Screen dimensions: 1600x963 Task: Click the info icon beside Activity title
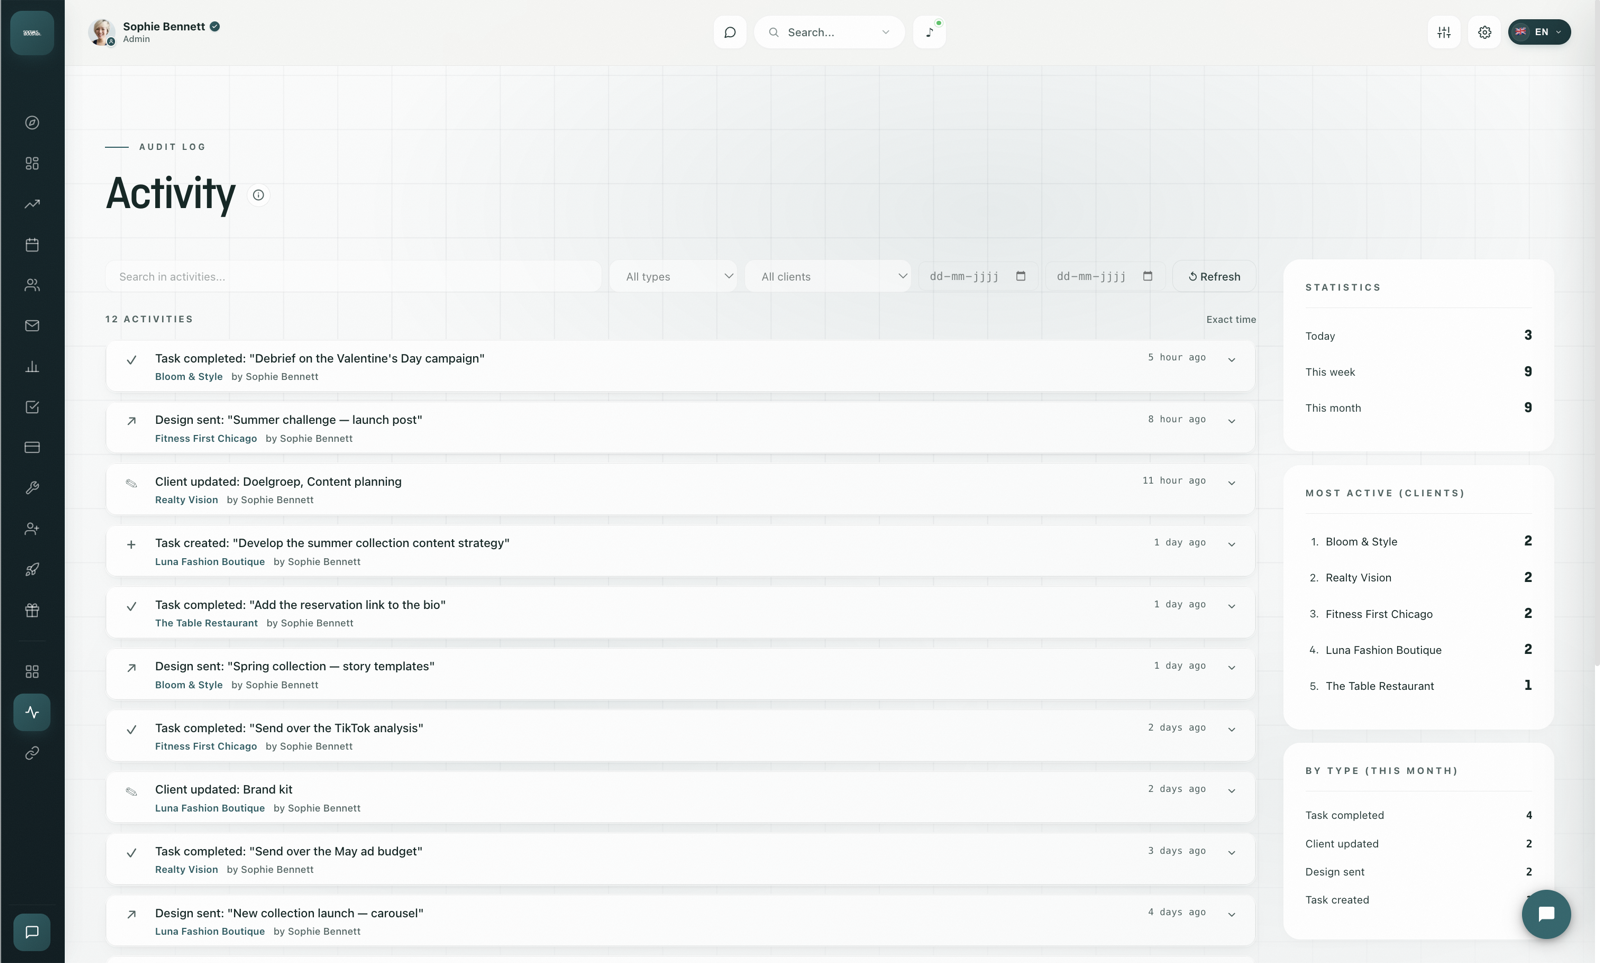pos(258,195)
